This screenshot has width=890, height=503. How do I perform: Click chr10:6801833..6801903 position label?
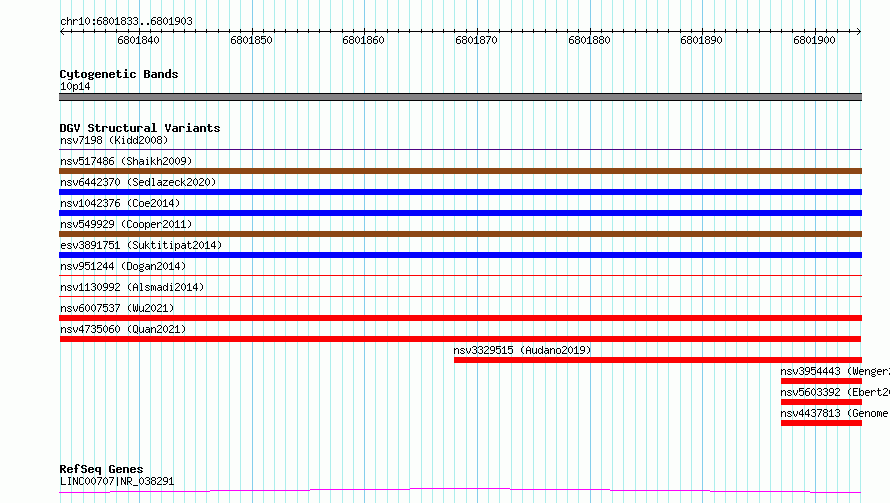click(x=126, y=21)
